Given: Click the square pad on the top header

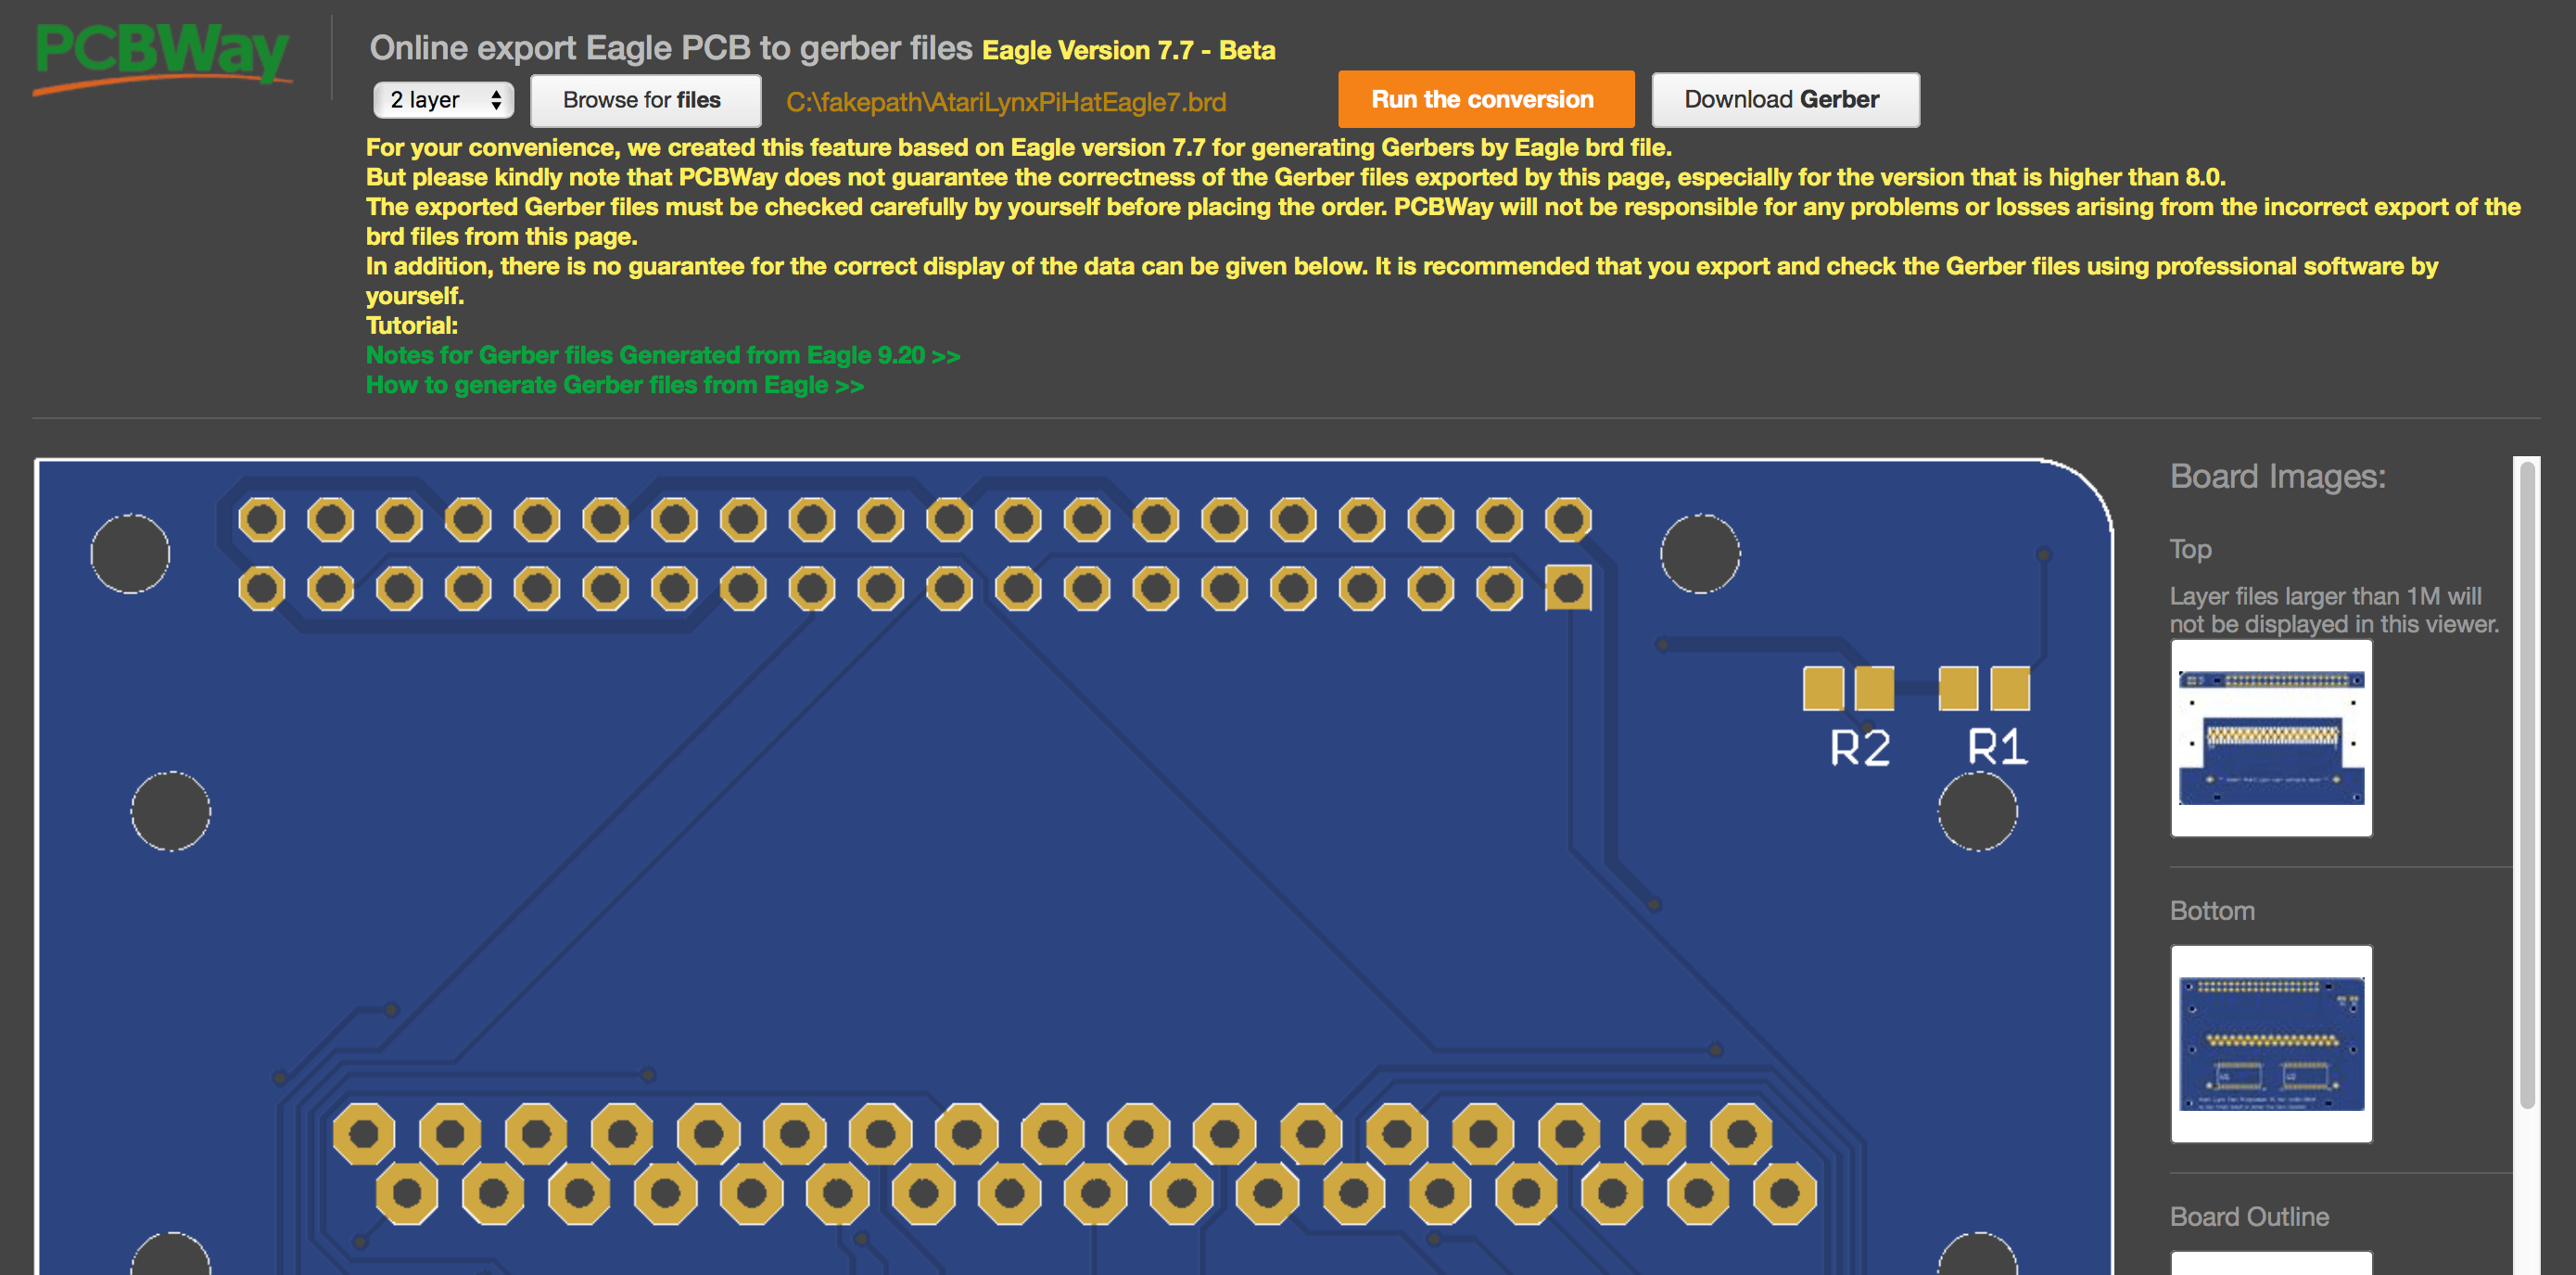Looking at the screenshot, I should pyautogui.click(x=1567, y=588).
